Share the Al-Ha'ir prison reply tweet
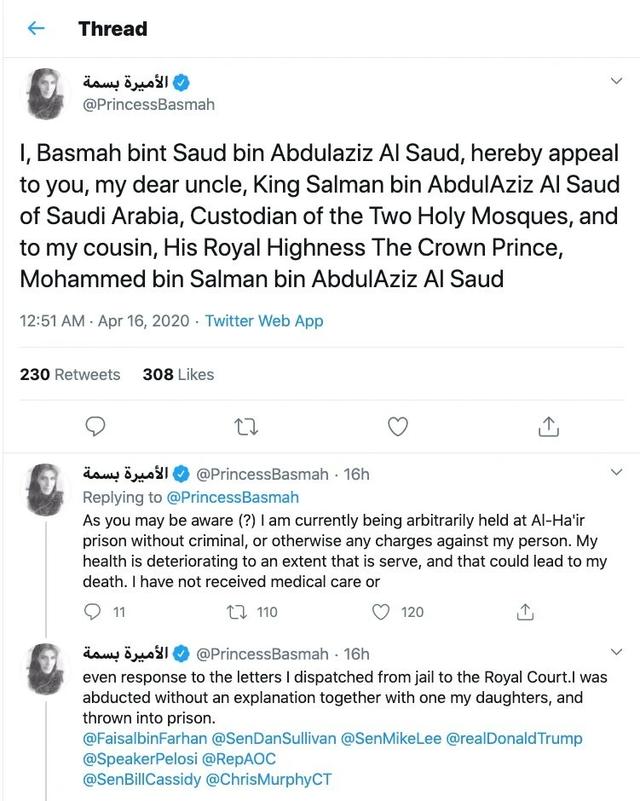 pos(525,611)
